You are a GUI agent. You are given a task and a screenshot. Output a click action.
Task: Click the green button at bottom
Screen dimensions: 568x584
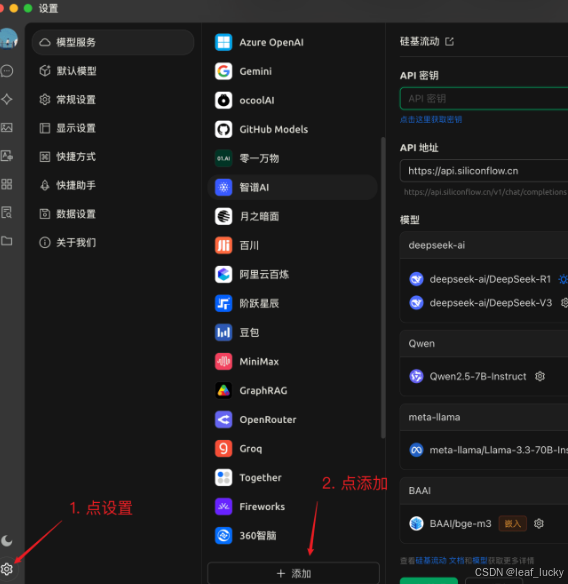429,581
